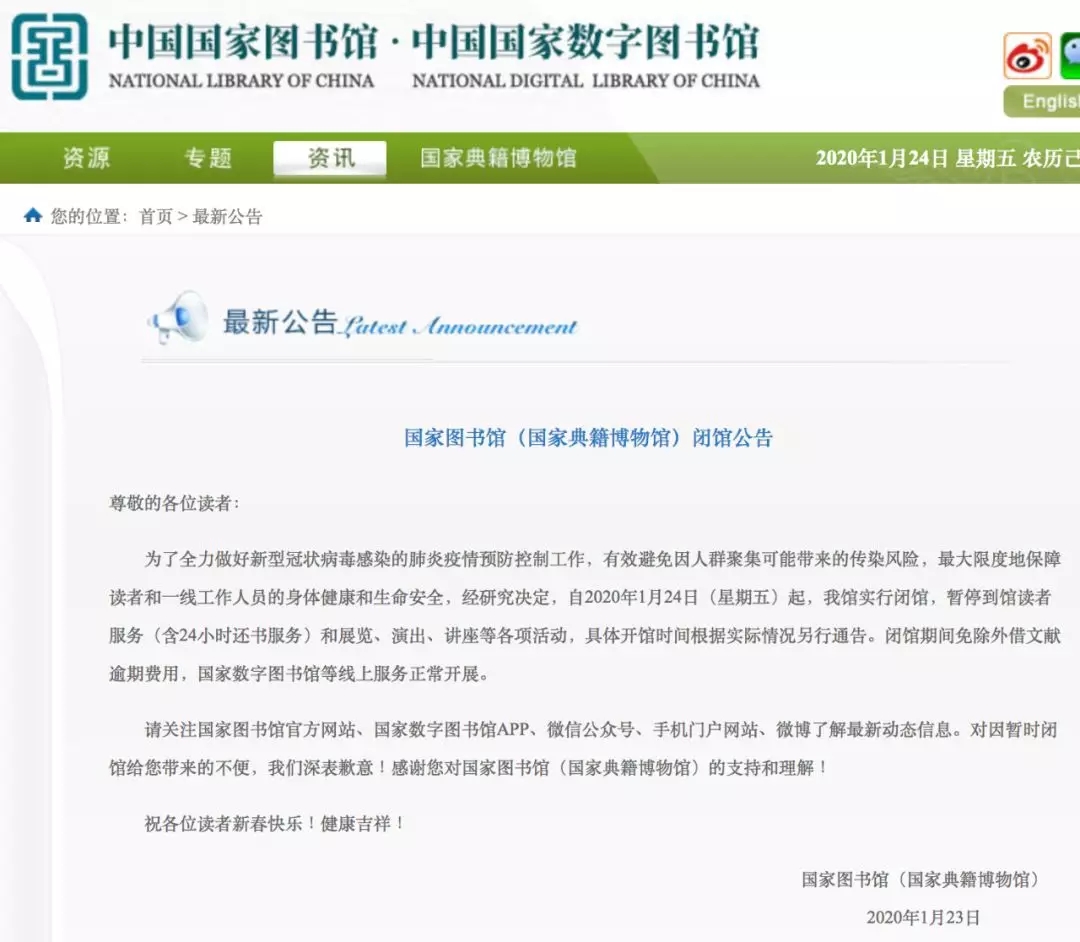This screenshot has width=1080, height=942.
Task: Click 您的位置 label
Action: pyautogui.click(x=88, y=216)
